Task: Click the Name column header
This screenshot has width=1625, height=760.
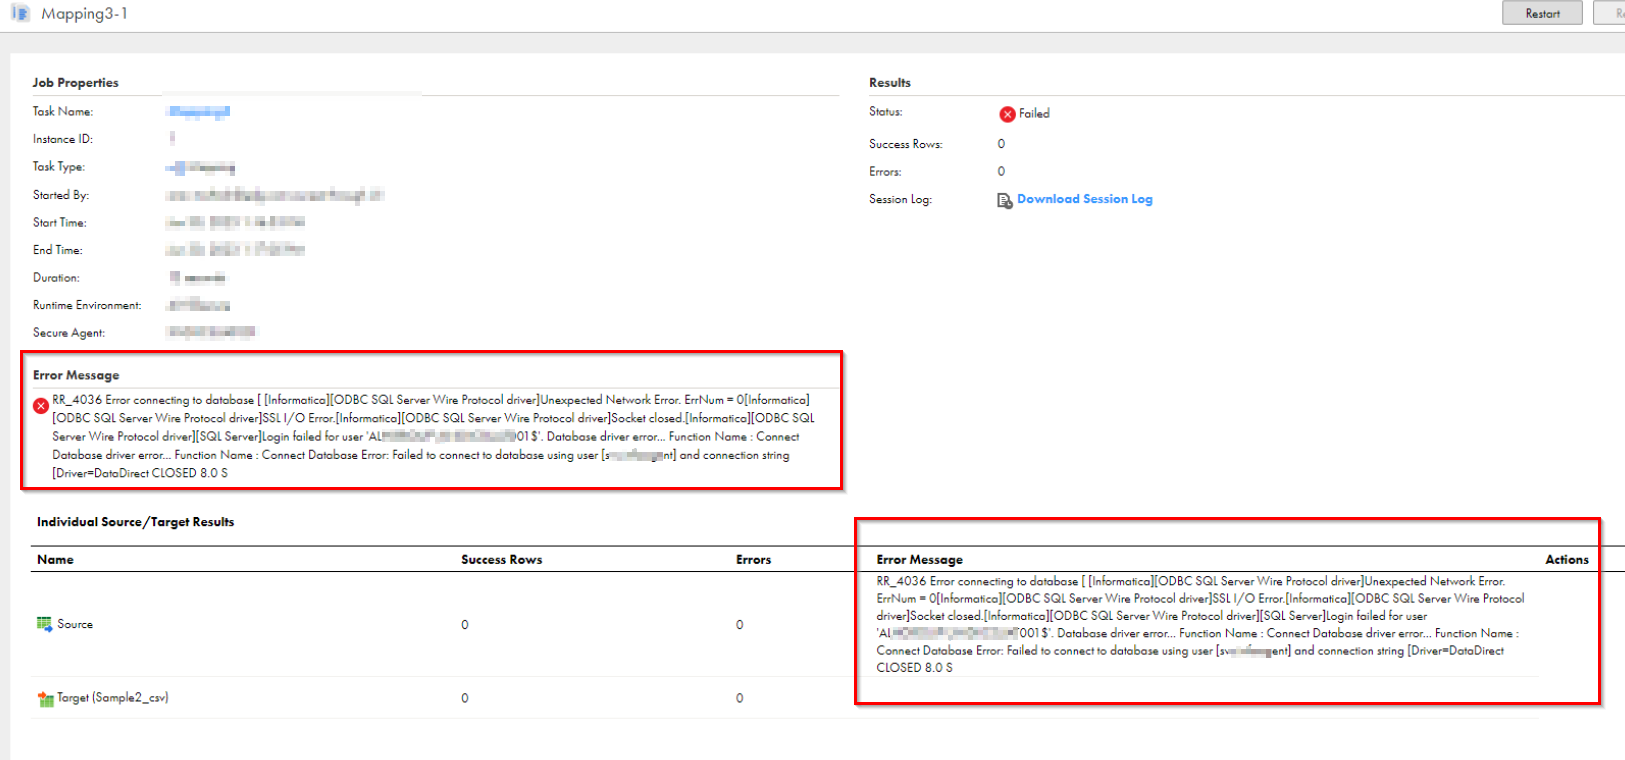Action: [x=55, y=559]
